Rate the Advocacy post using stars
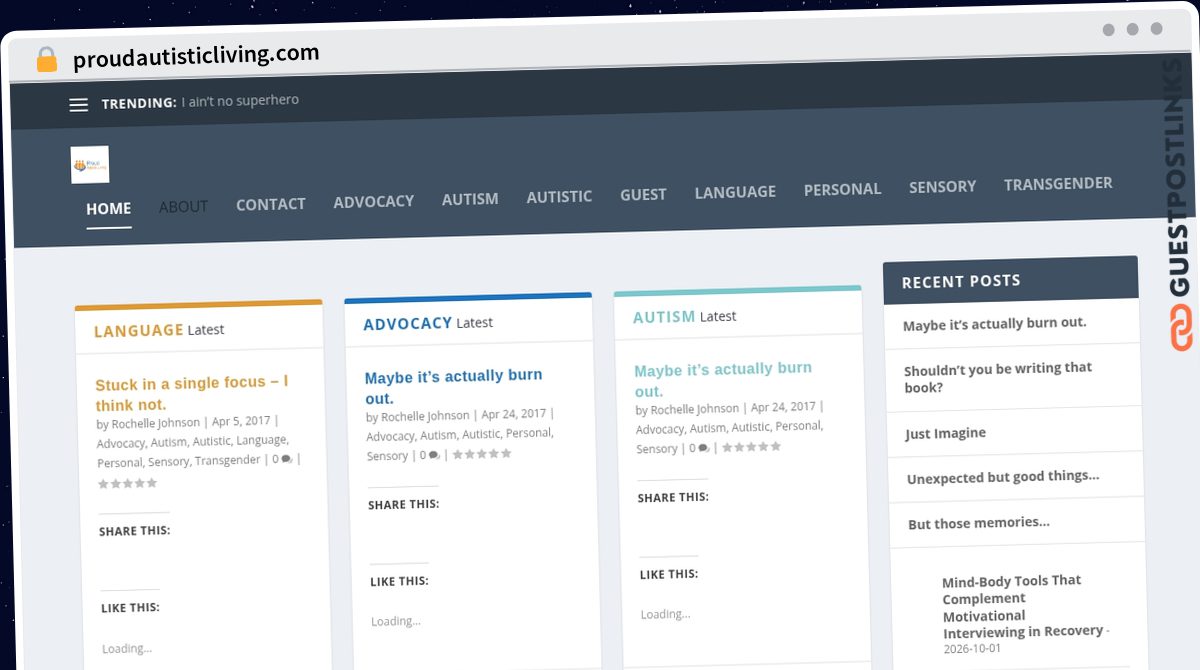 (482, 454)
